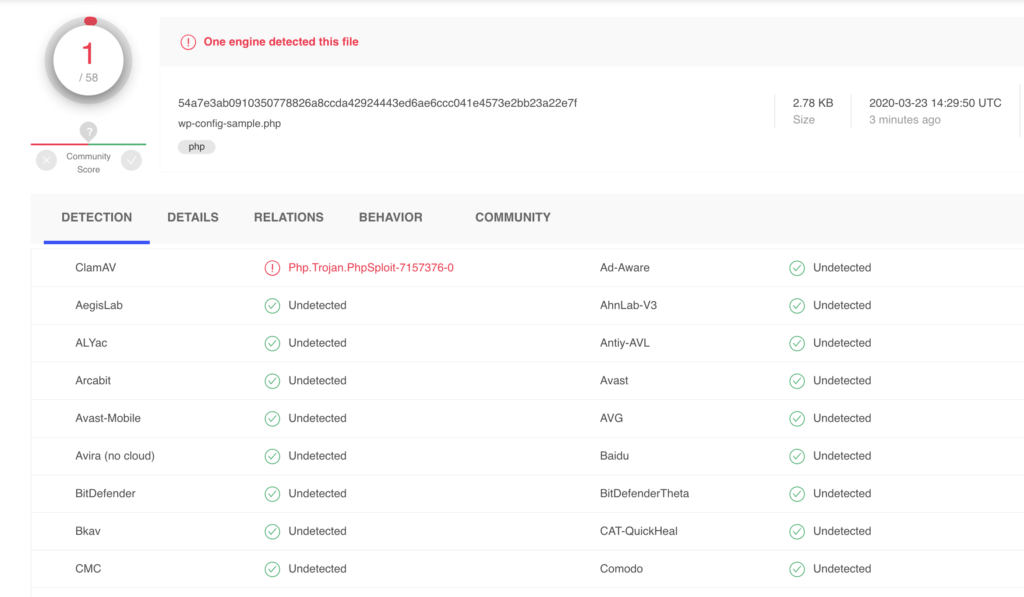
Task: Click the Antiy-AVL engine name
Action: click(625, 343)
